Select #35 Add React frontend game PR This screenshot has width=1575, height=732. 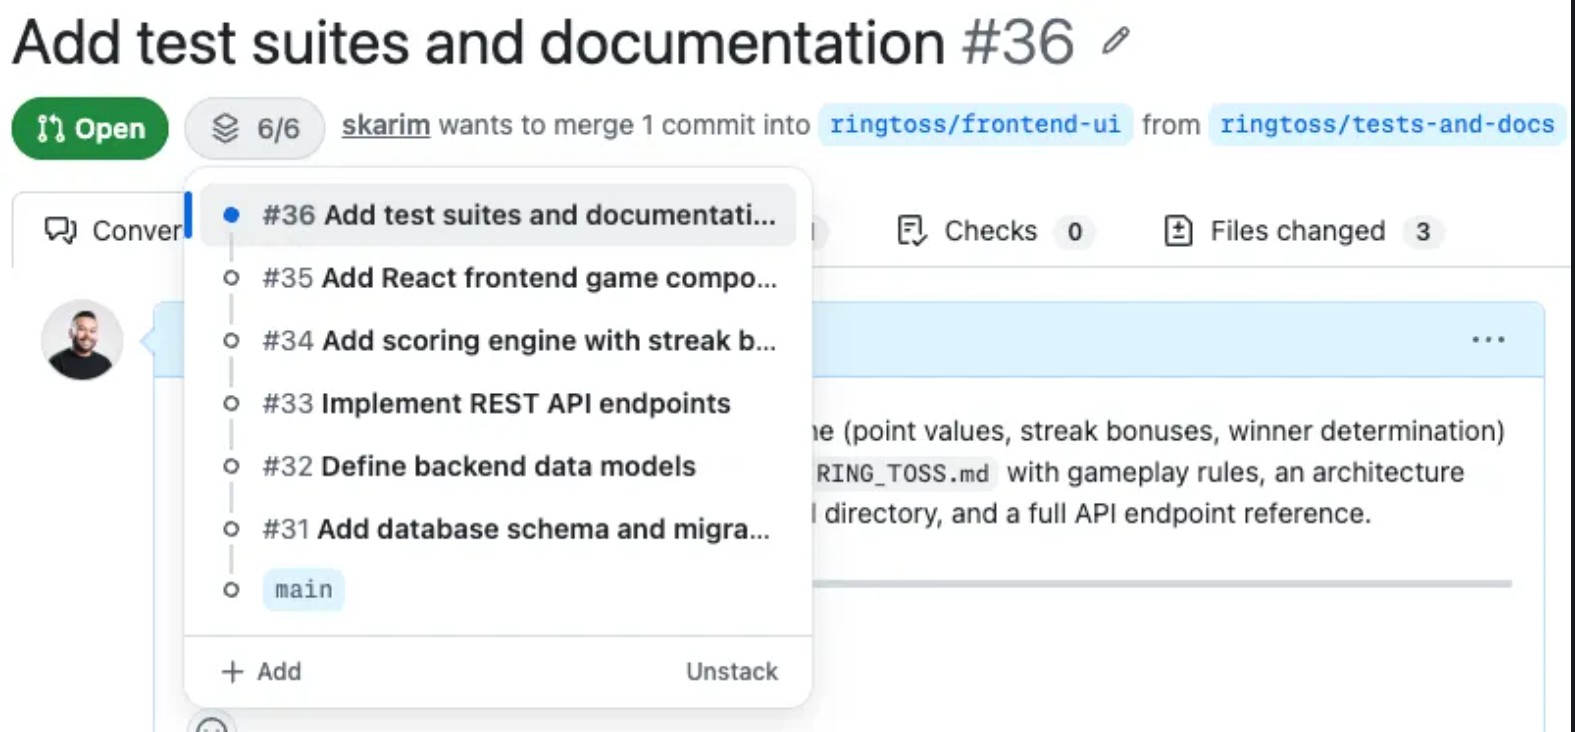click(518, 278)
